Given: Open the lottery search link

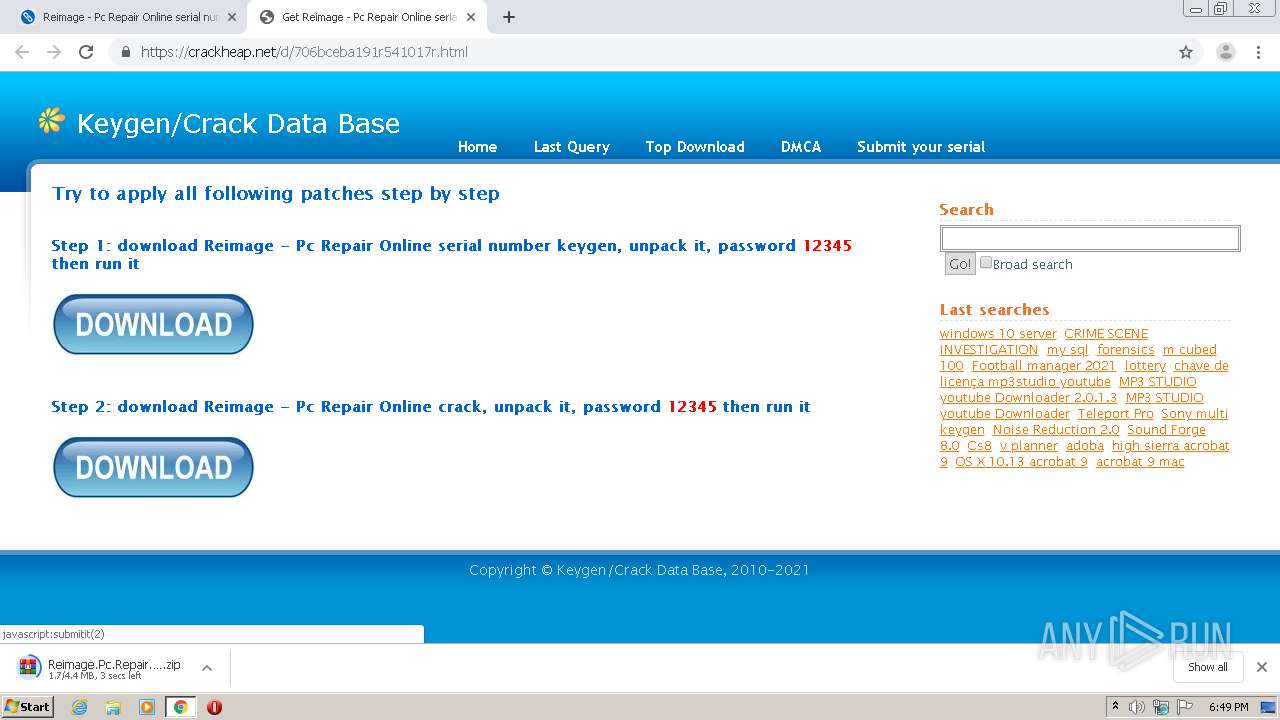Looking at the screenshot, I should [x=1145, y=365].
